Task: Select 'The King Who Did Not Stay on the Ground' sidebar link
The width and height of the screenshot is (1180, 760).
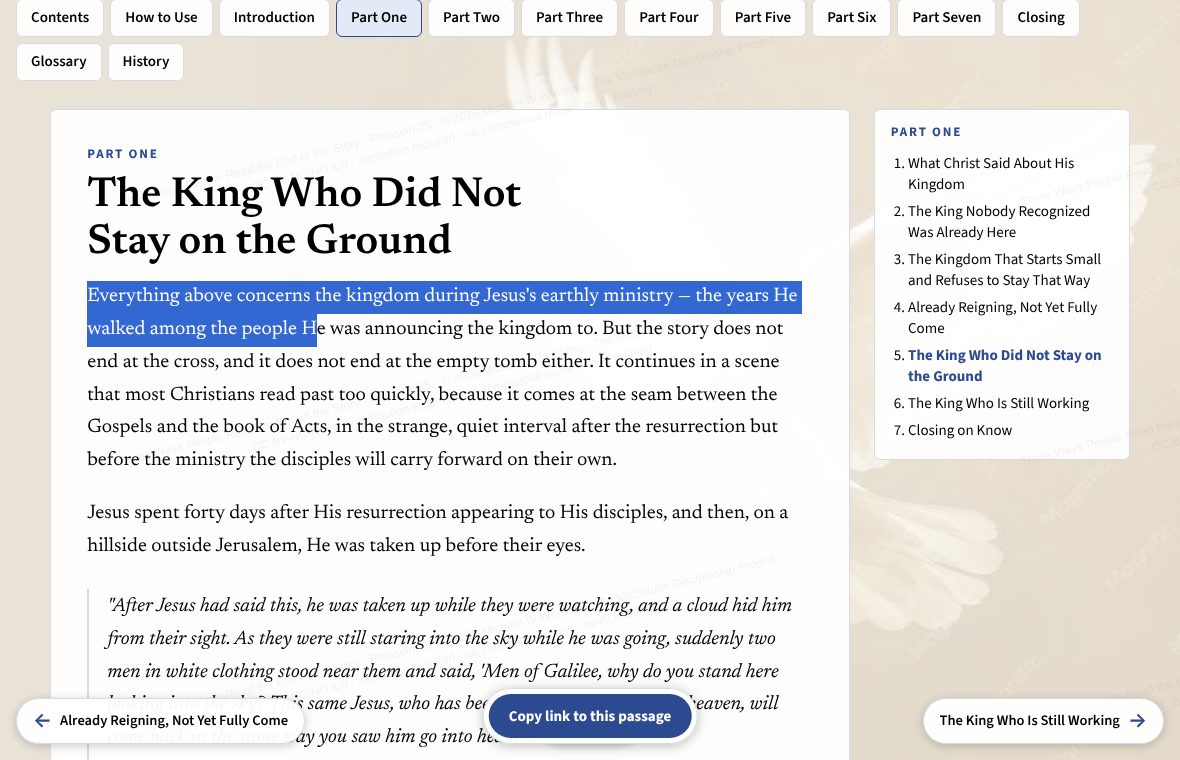Action: point(1004,366)
